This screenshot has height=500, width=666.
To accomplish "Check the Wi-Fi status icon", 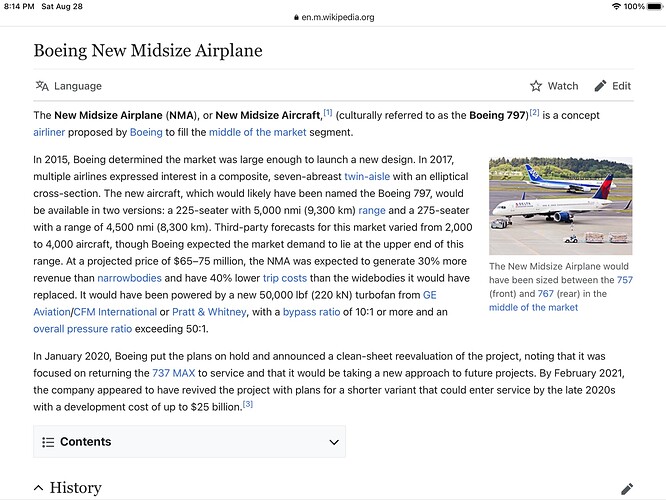I will [x=616, y=6].
